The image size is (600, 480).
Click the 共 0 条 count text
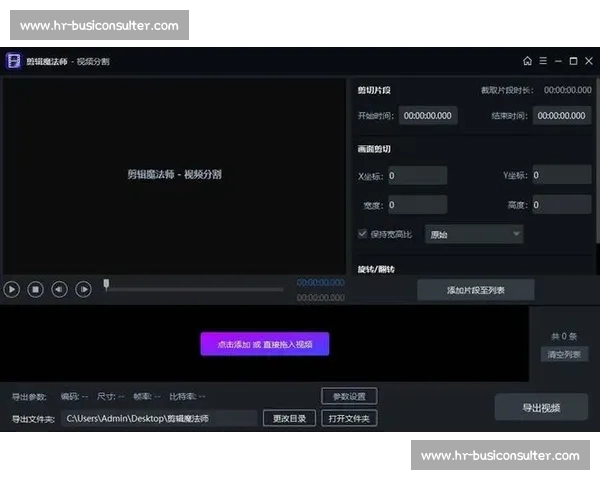(564, 336)
